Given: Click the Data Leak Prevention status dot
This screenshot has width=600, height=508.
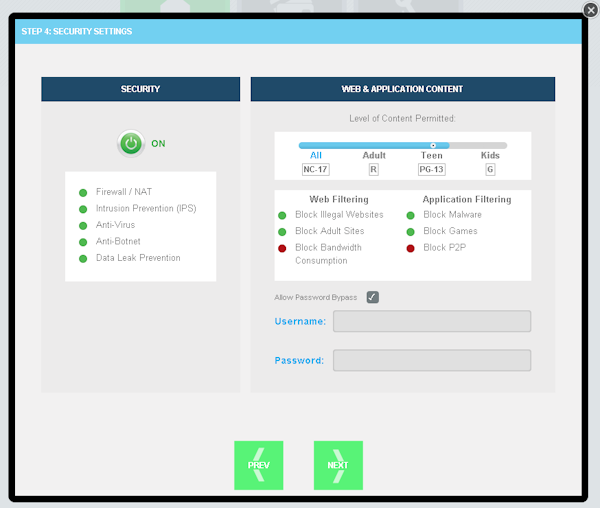Looking at the screenshot, I should point(83,259).
